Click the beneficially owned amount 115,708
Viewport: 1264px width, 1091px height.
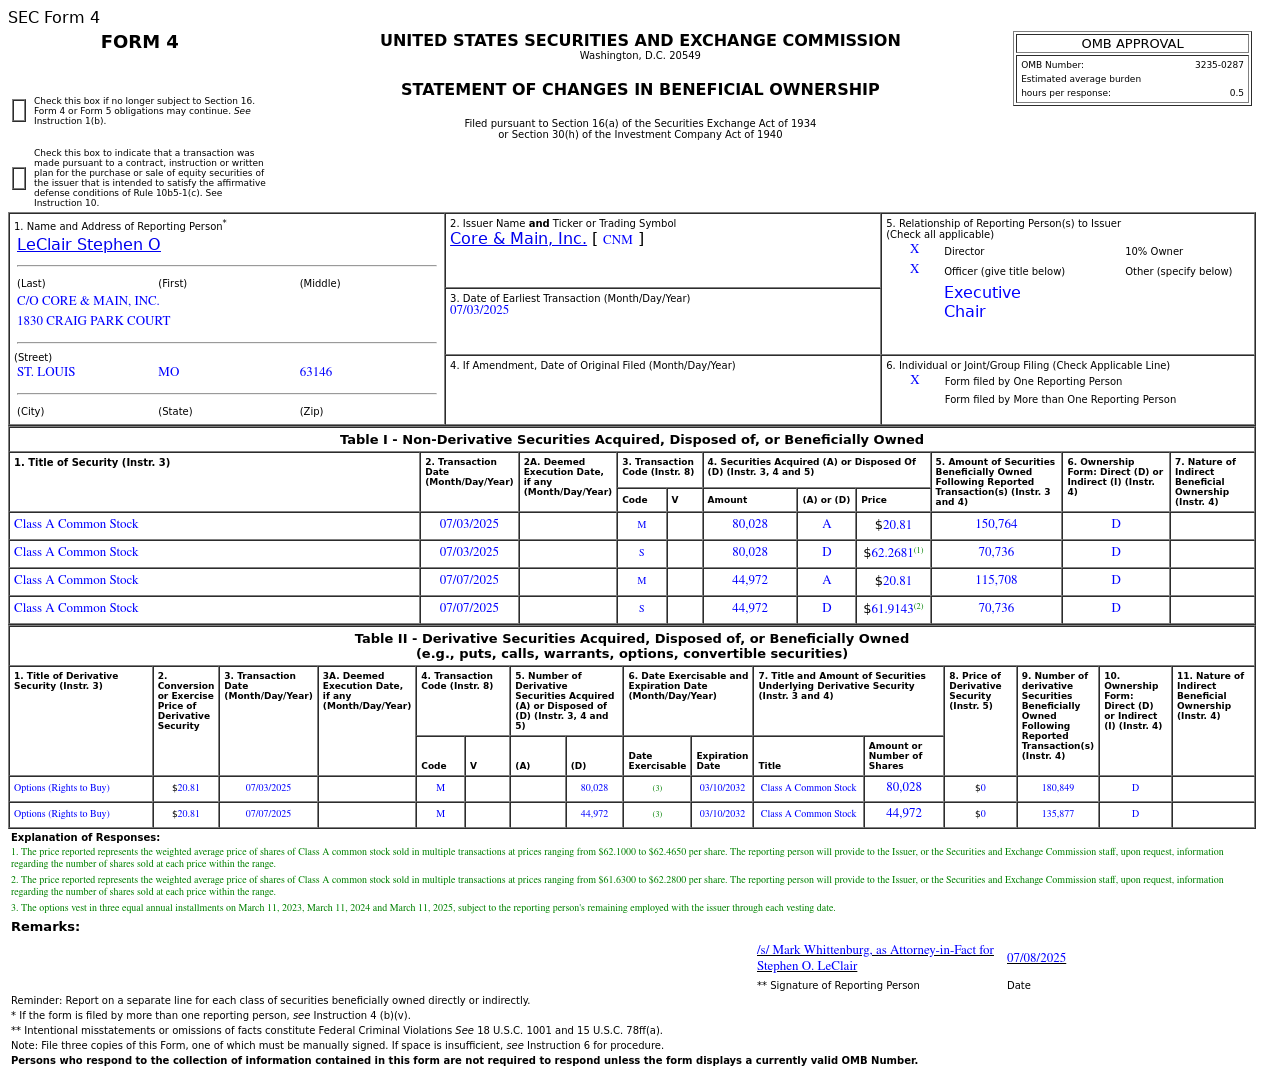996,580
